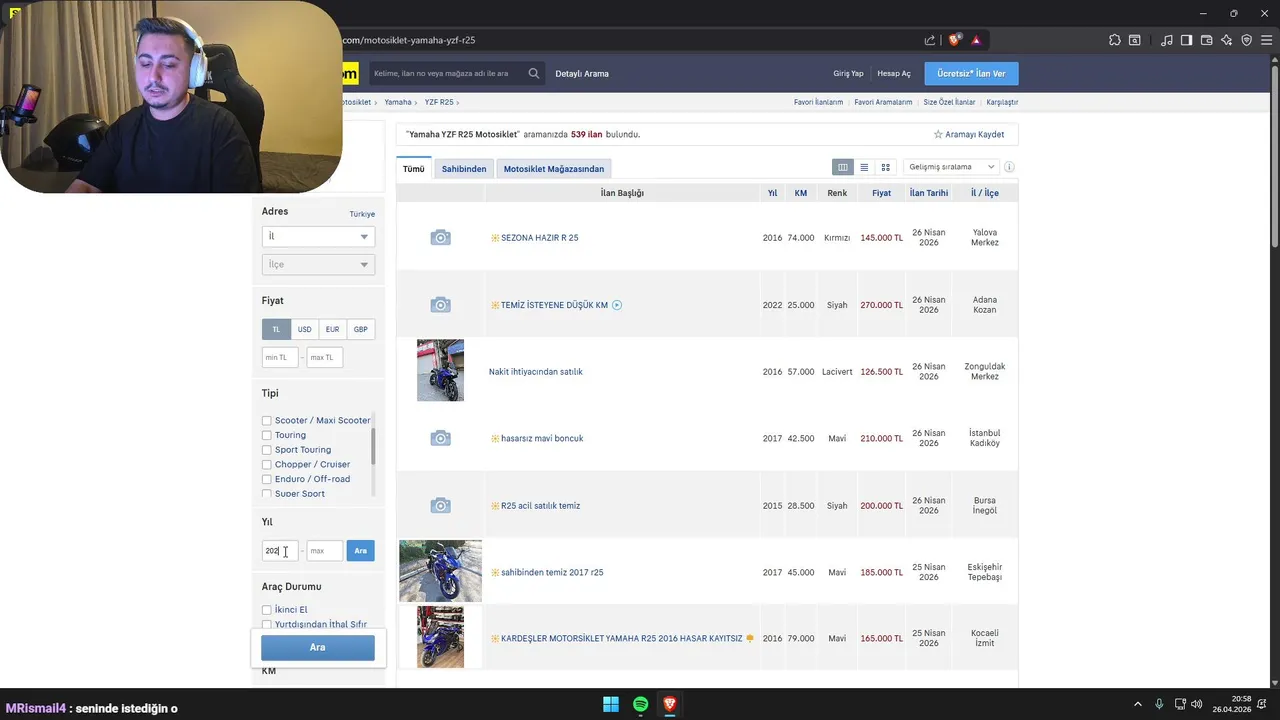Click the Hesap Aç link
Screen dimensions: 1280x720
(x=894, y=73)
